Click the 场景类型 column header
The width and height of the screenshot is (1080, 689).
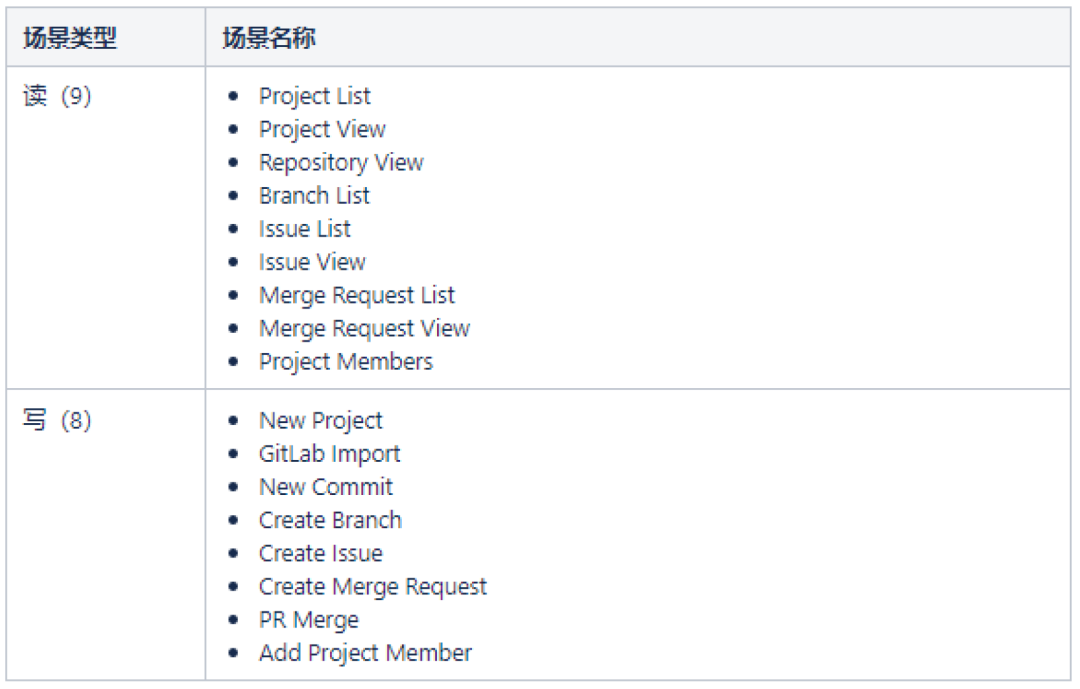(70, 39)
